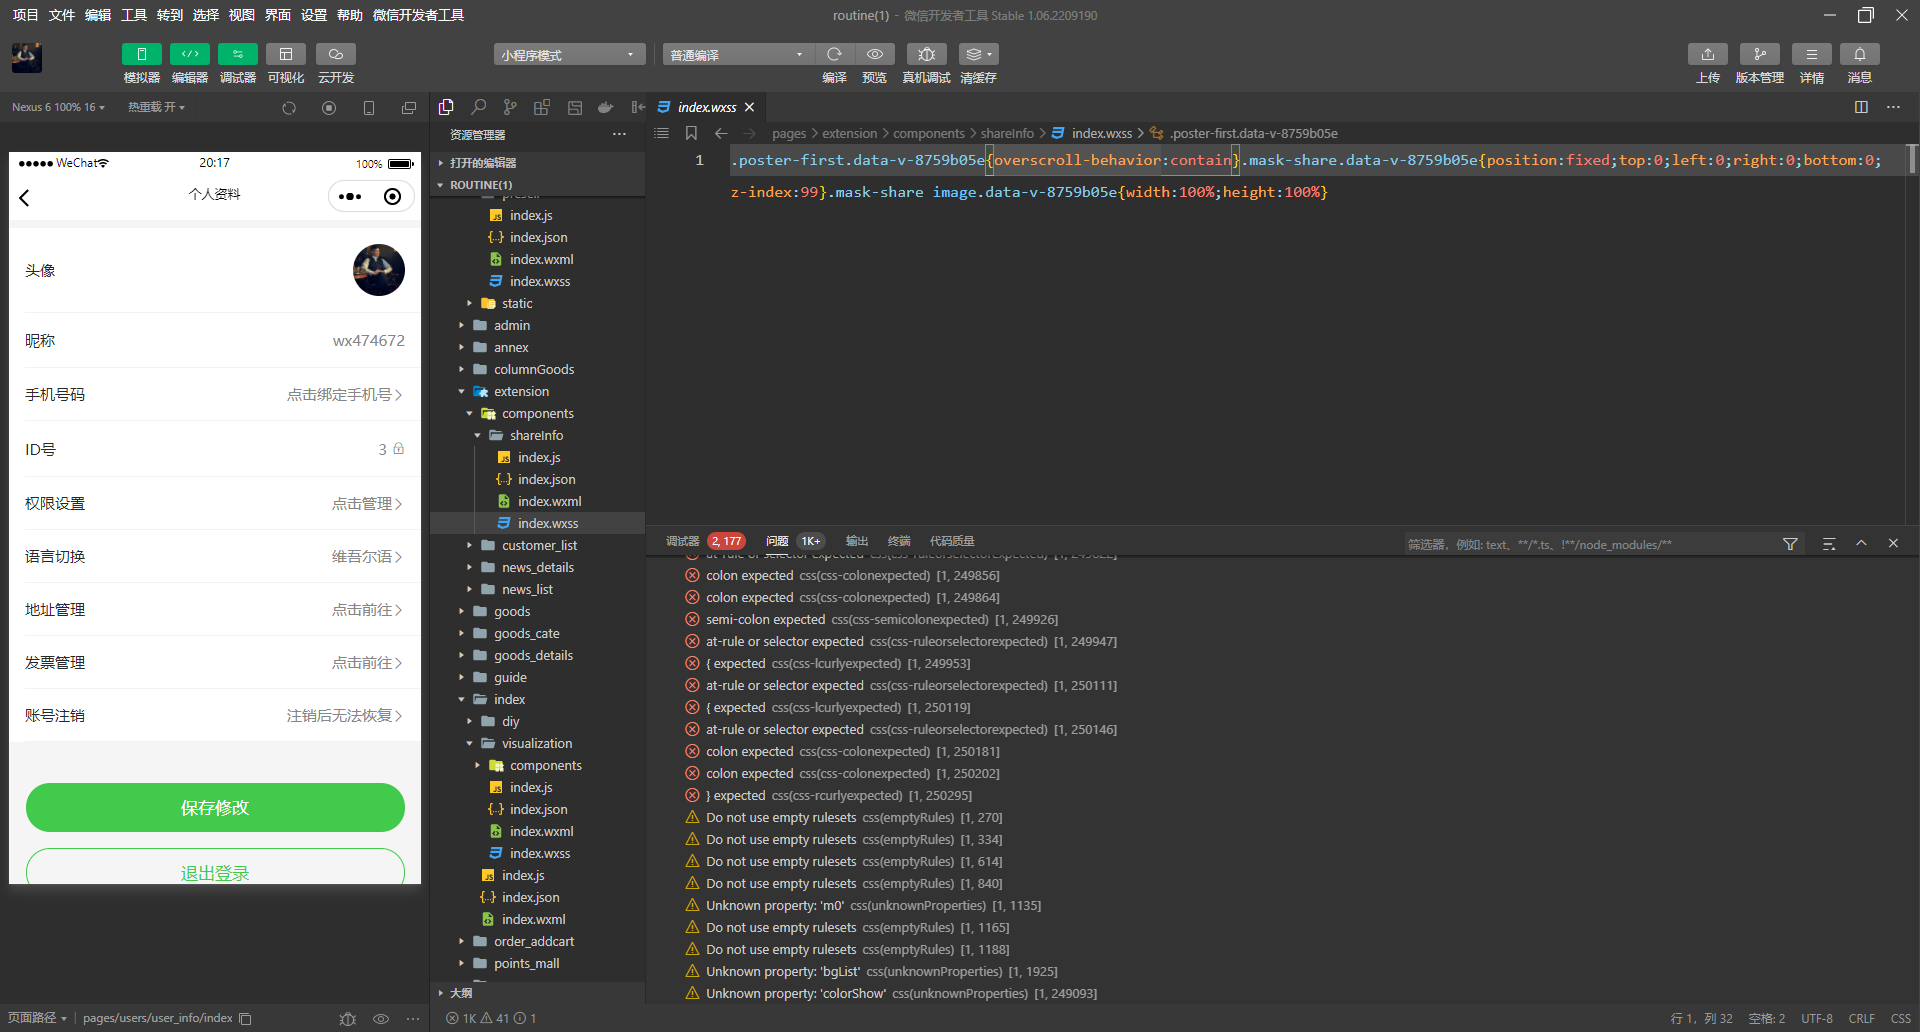Open the extensions icon in sidebar
The width and height of the screenshot is (1920, 1032).
[x=542, y=107]
